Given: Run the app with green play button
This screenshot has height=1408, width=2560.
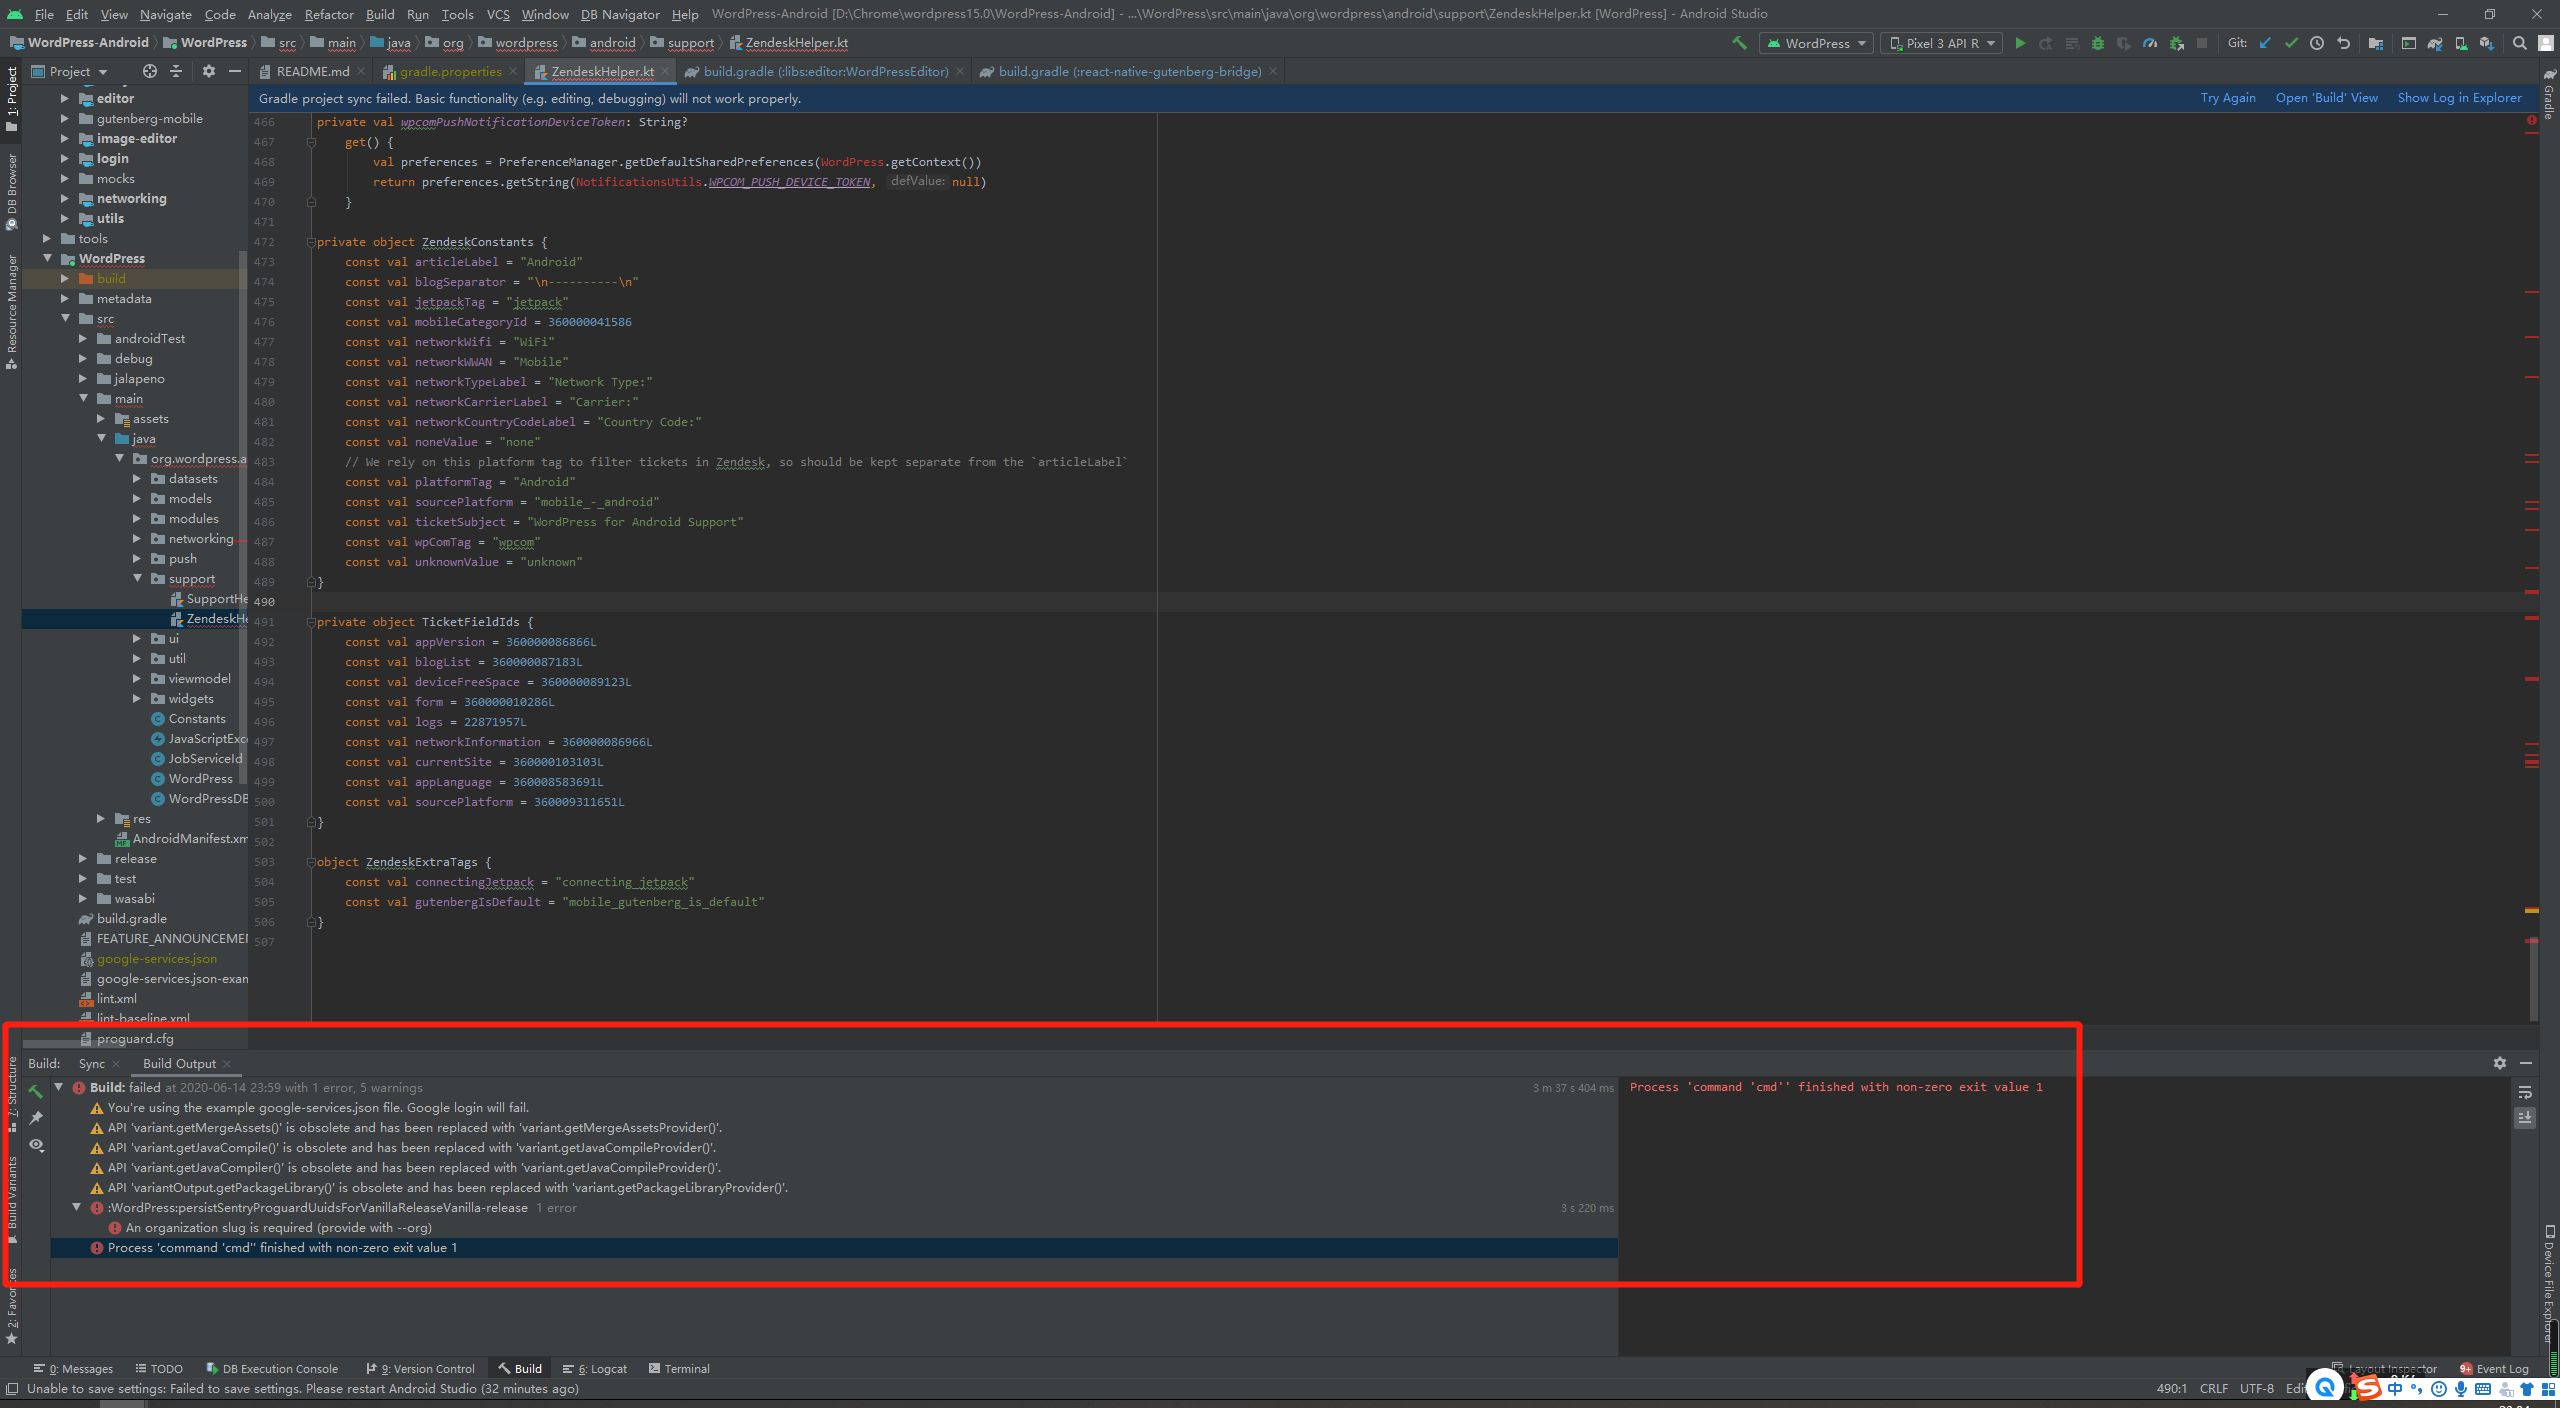Looking at the screenshot, I should tap(2020, 43).
